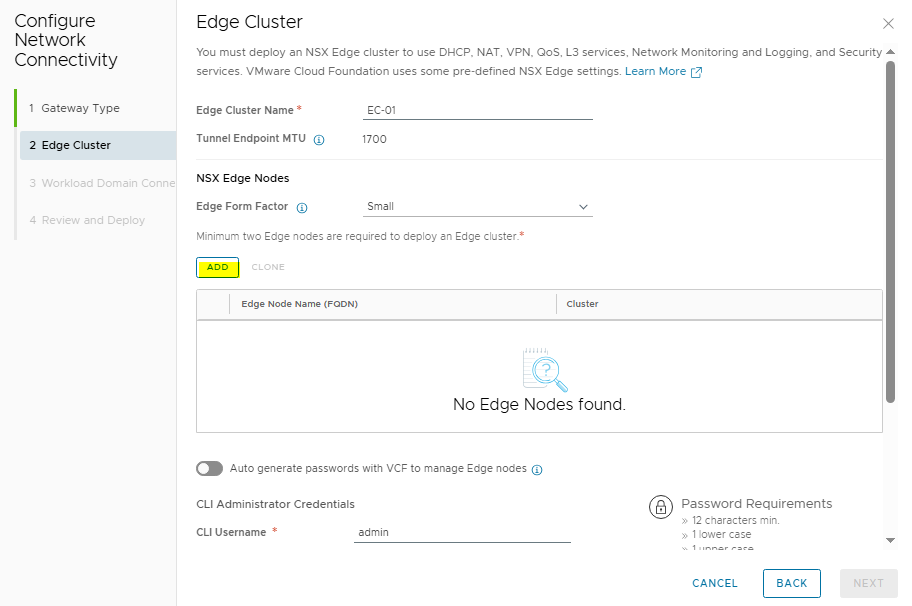Click info icon after auto generate passwords text
Screen dimensions: 912x606
click(537, 469)
